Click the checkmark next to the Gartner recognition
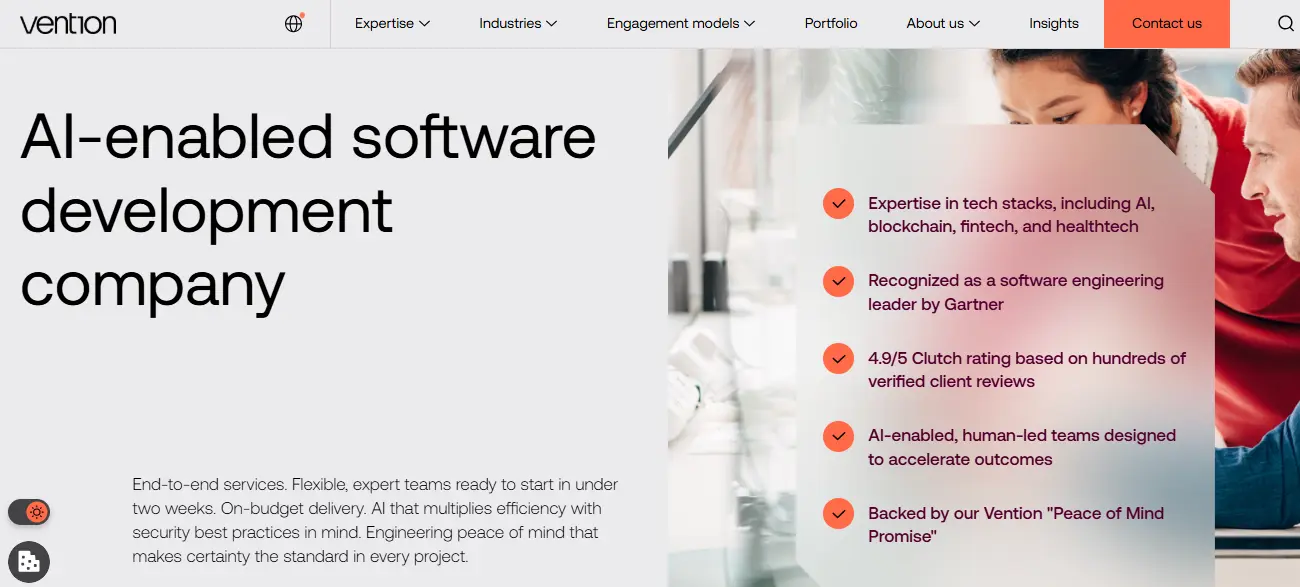The height and width of the screenshot is (587, 1300). [838, 282]
